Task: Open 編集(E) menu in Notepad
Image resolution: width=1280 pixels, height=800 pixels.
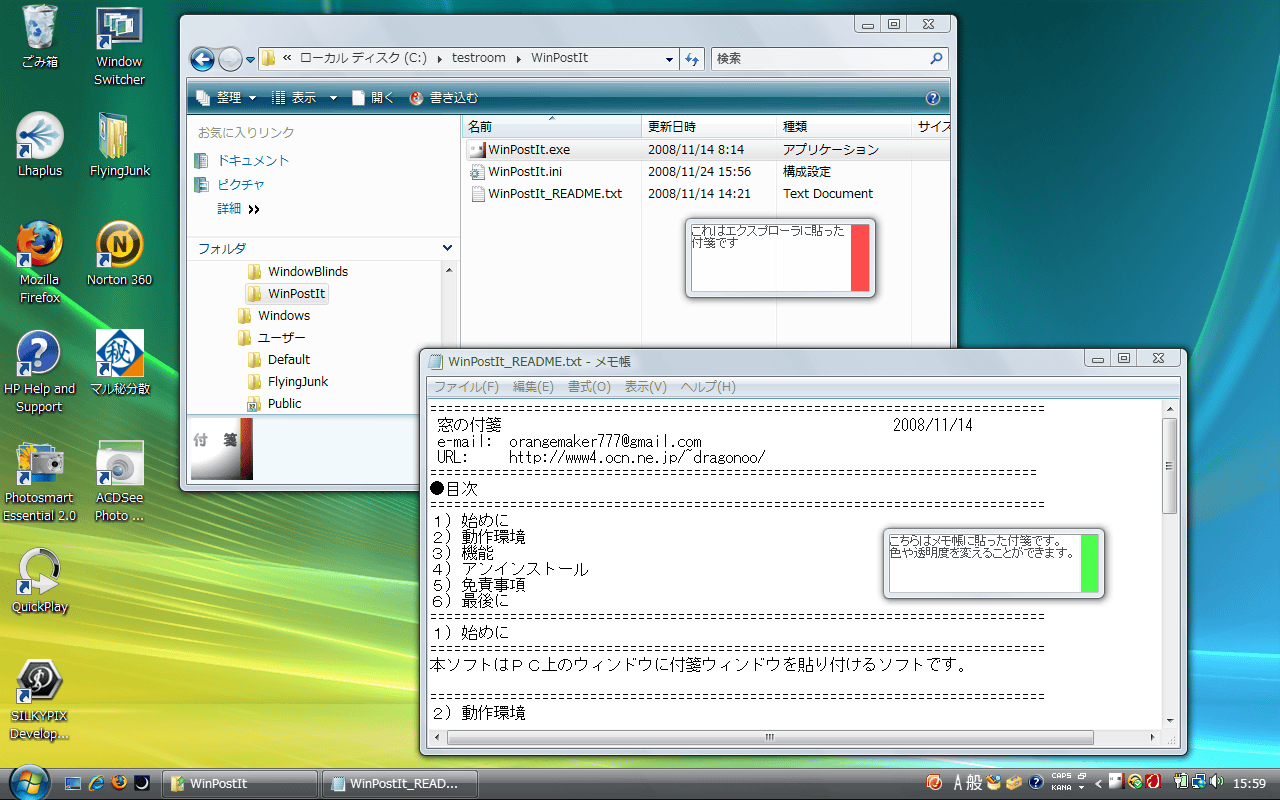Action: click(533, 387)
